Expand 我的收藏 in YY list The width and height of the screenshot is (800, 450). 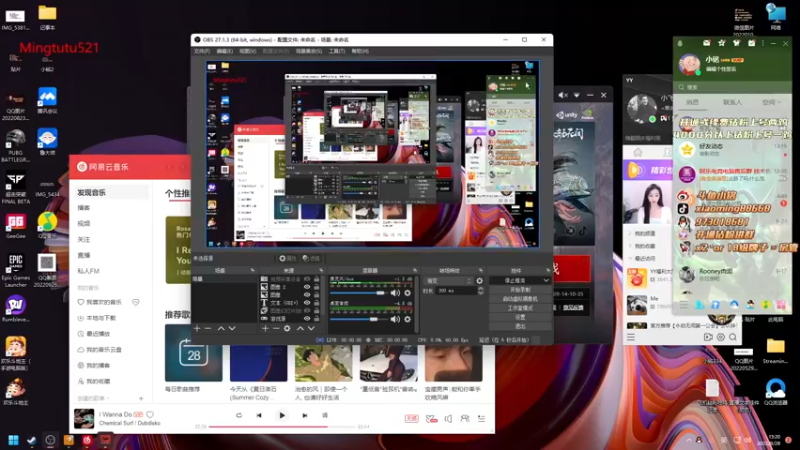point(631,246)
